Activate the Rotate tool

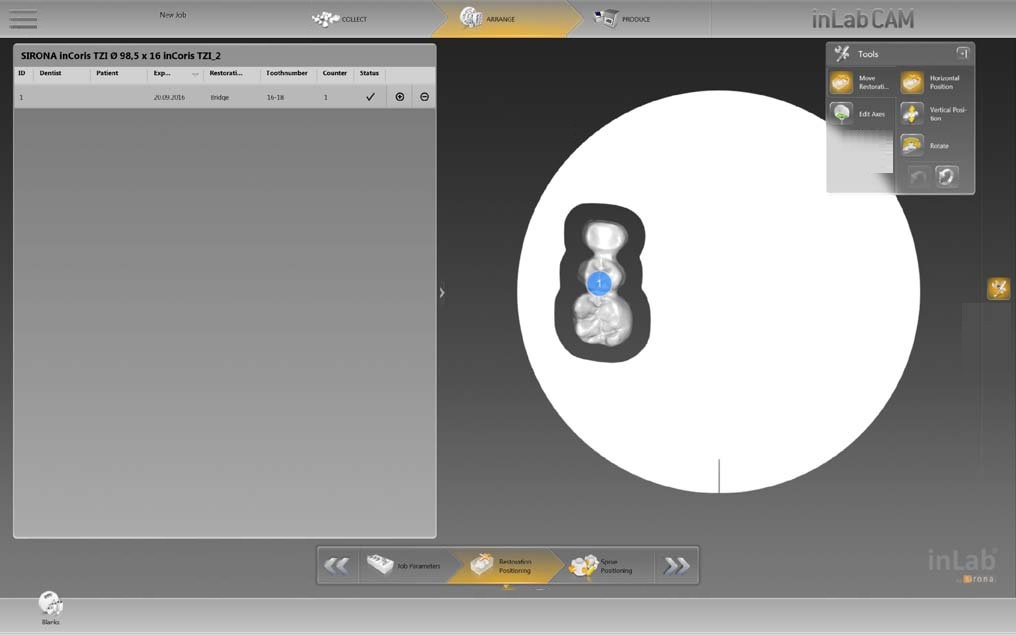[926, 145]
